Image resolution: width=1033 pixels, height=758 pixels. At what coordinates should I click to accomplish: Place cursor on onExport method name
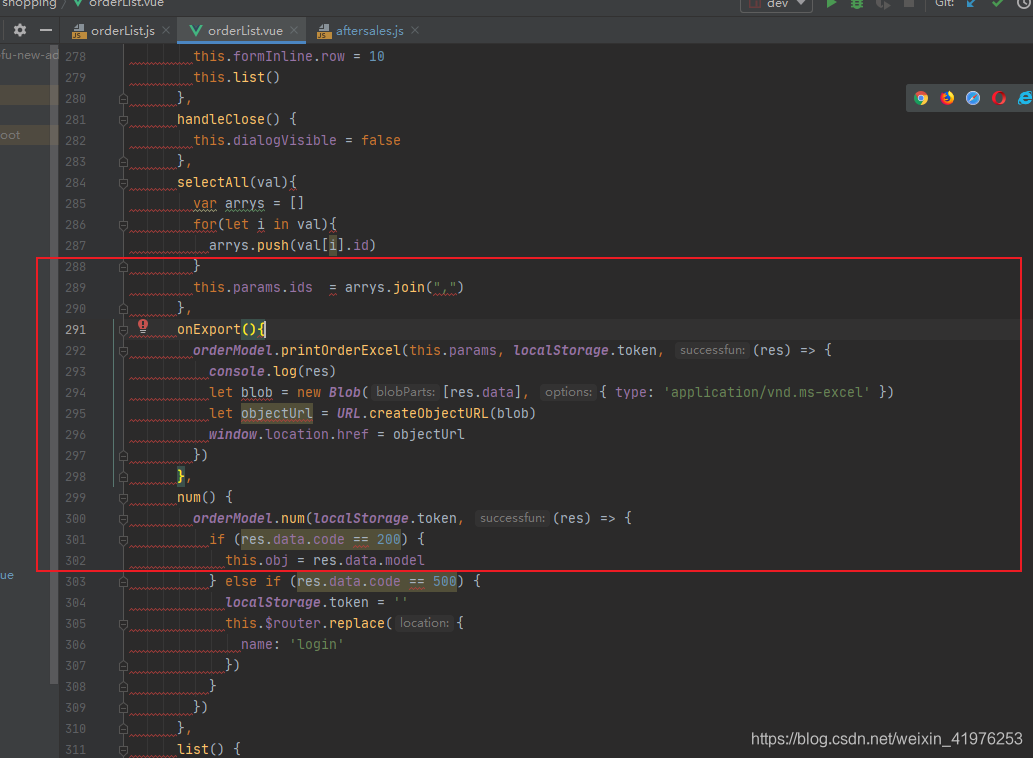(x=208, y=329)
